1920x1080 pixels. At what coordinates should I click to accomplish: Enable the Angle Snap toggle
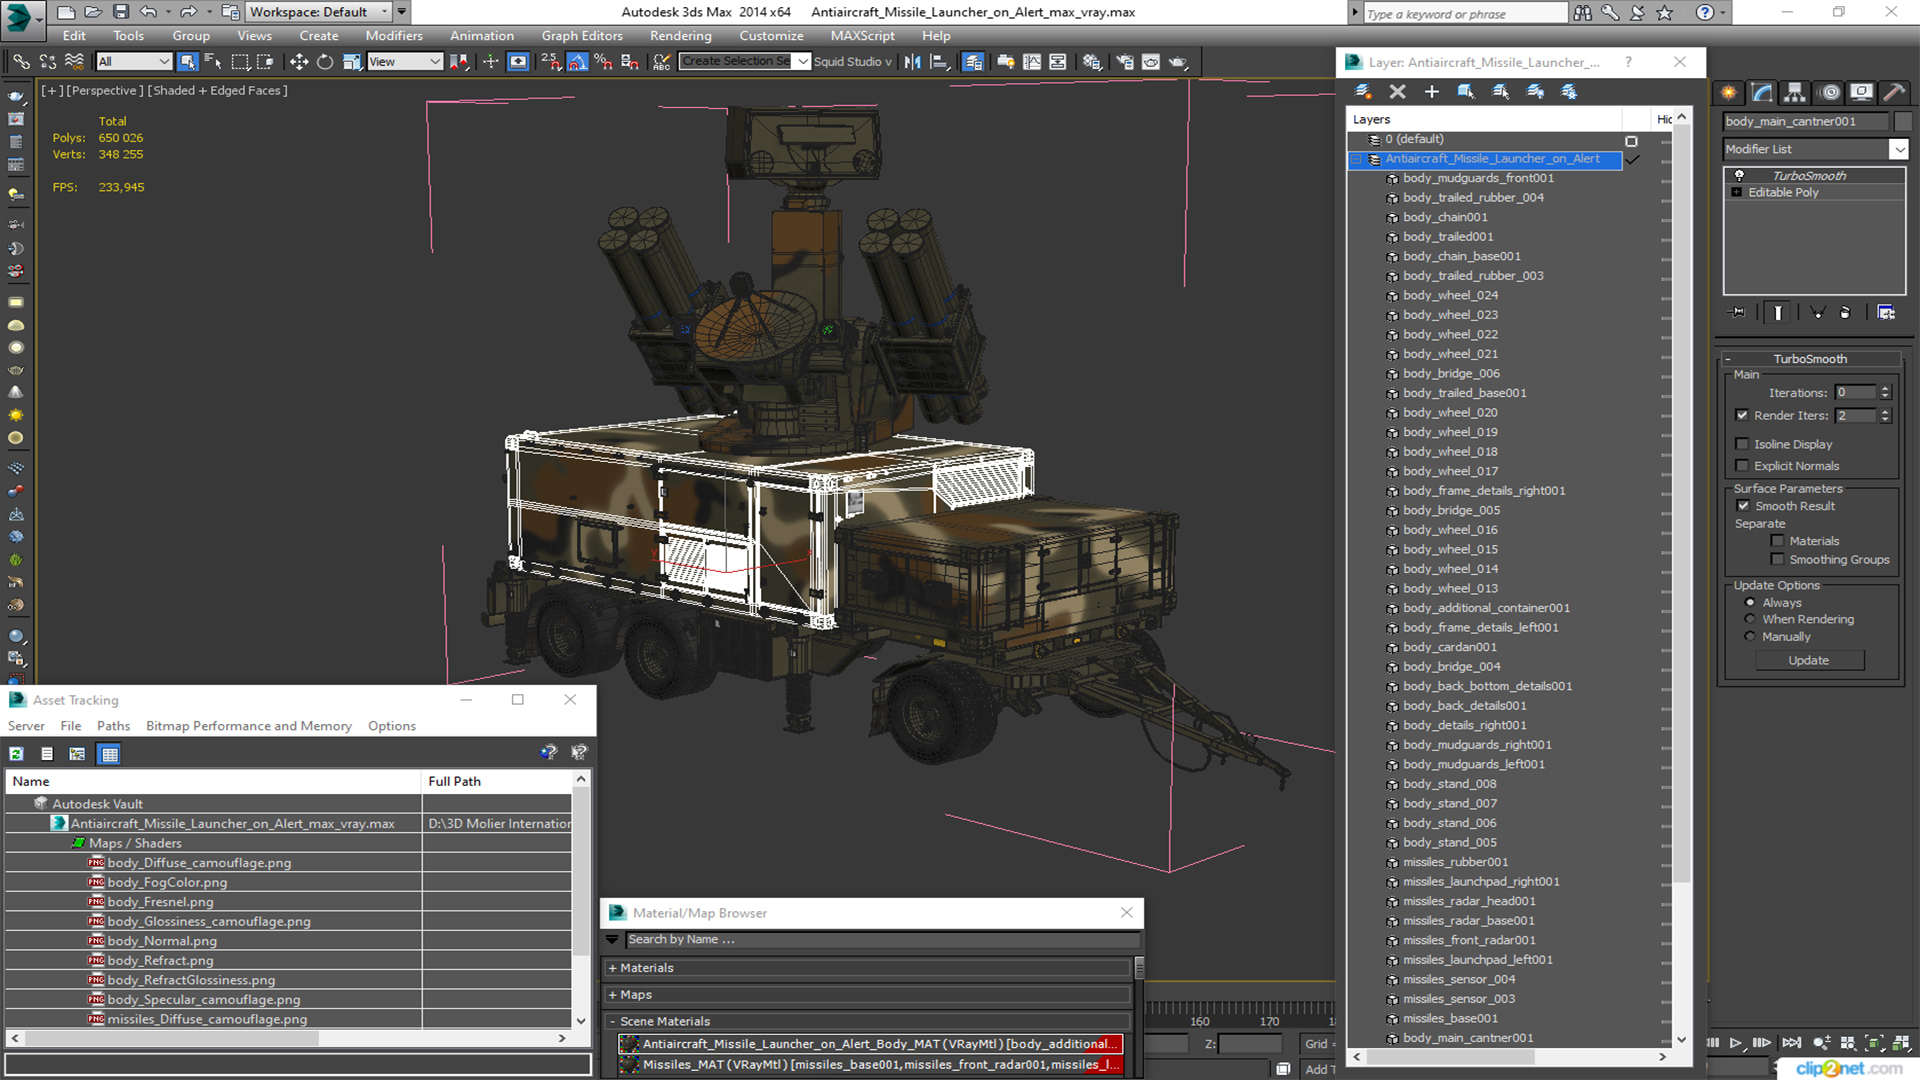(x=577, y=62)
